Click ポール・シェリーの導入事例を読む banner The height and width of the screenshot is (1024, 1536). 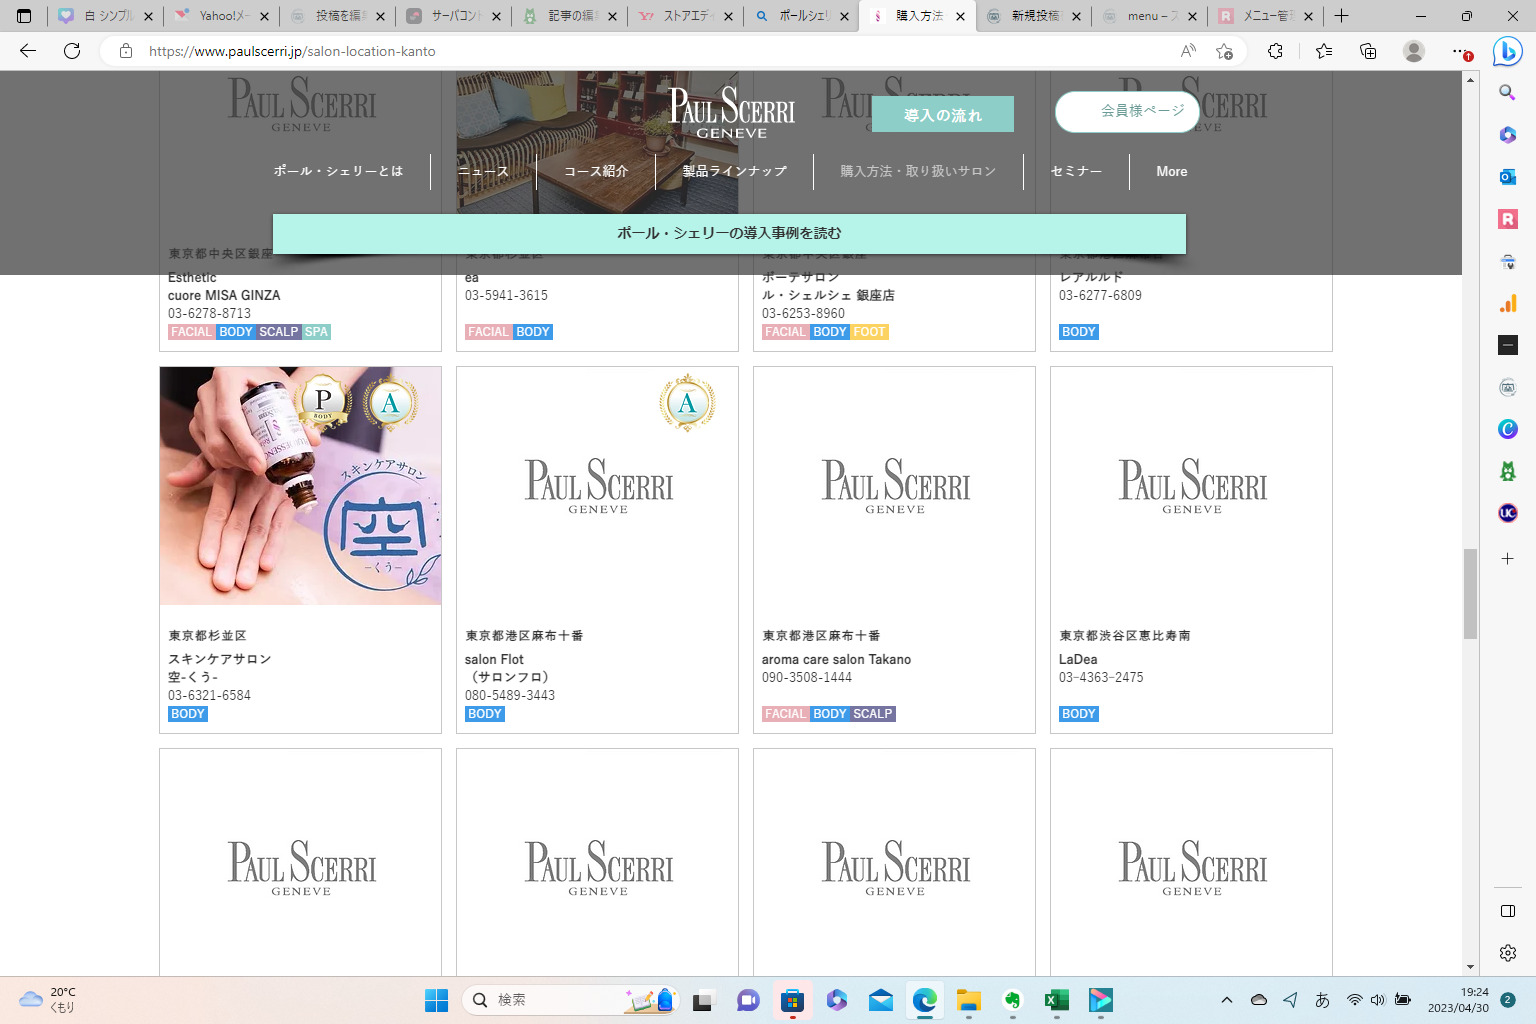coord(729,233)
